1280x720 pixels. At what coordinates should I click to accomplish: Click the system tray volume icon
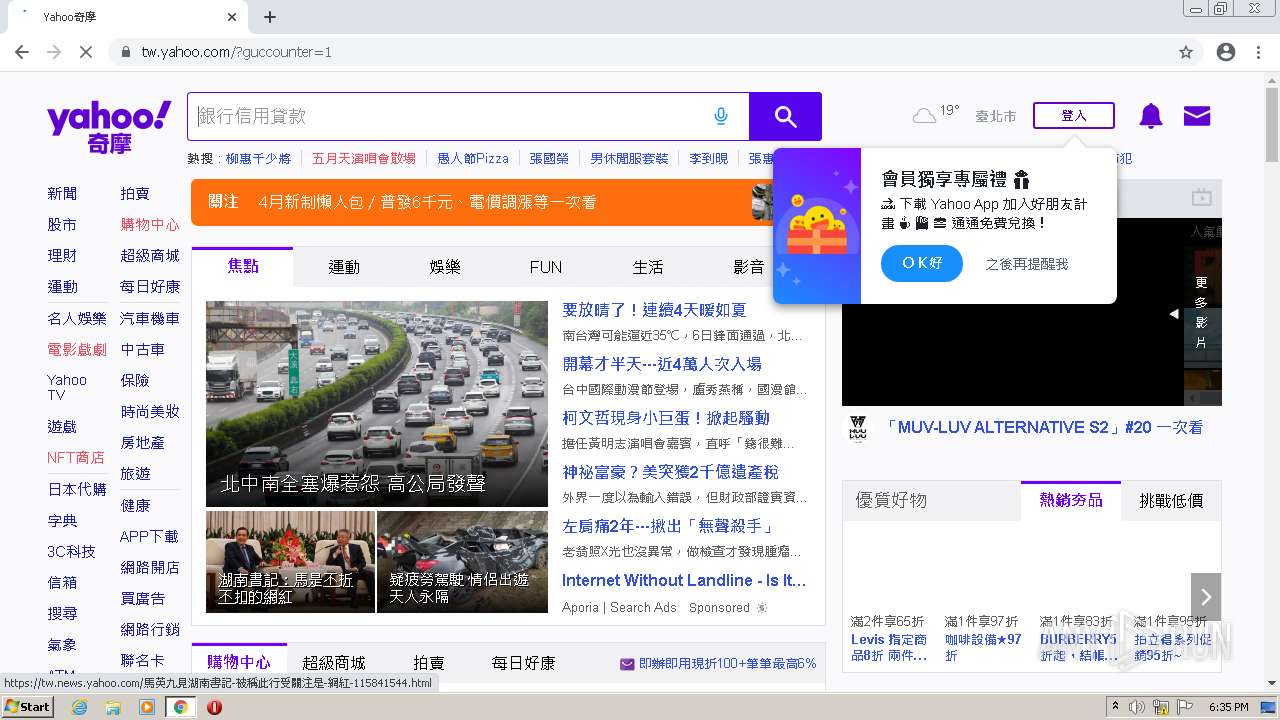point(1137,707)
